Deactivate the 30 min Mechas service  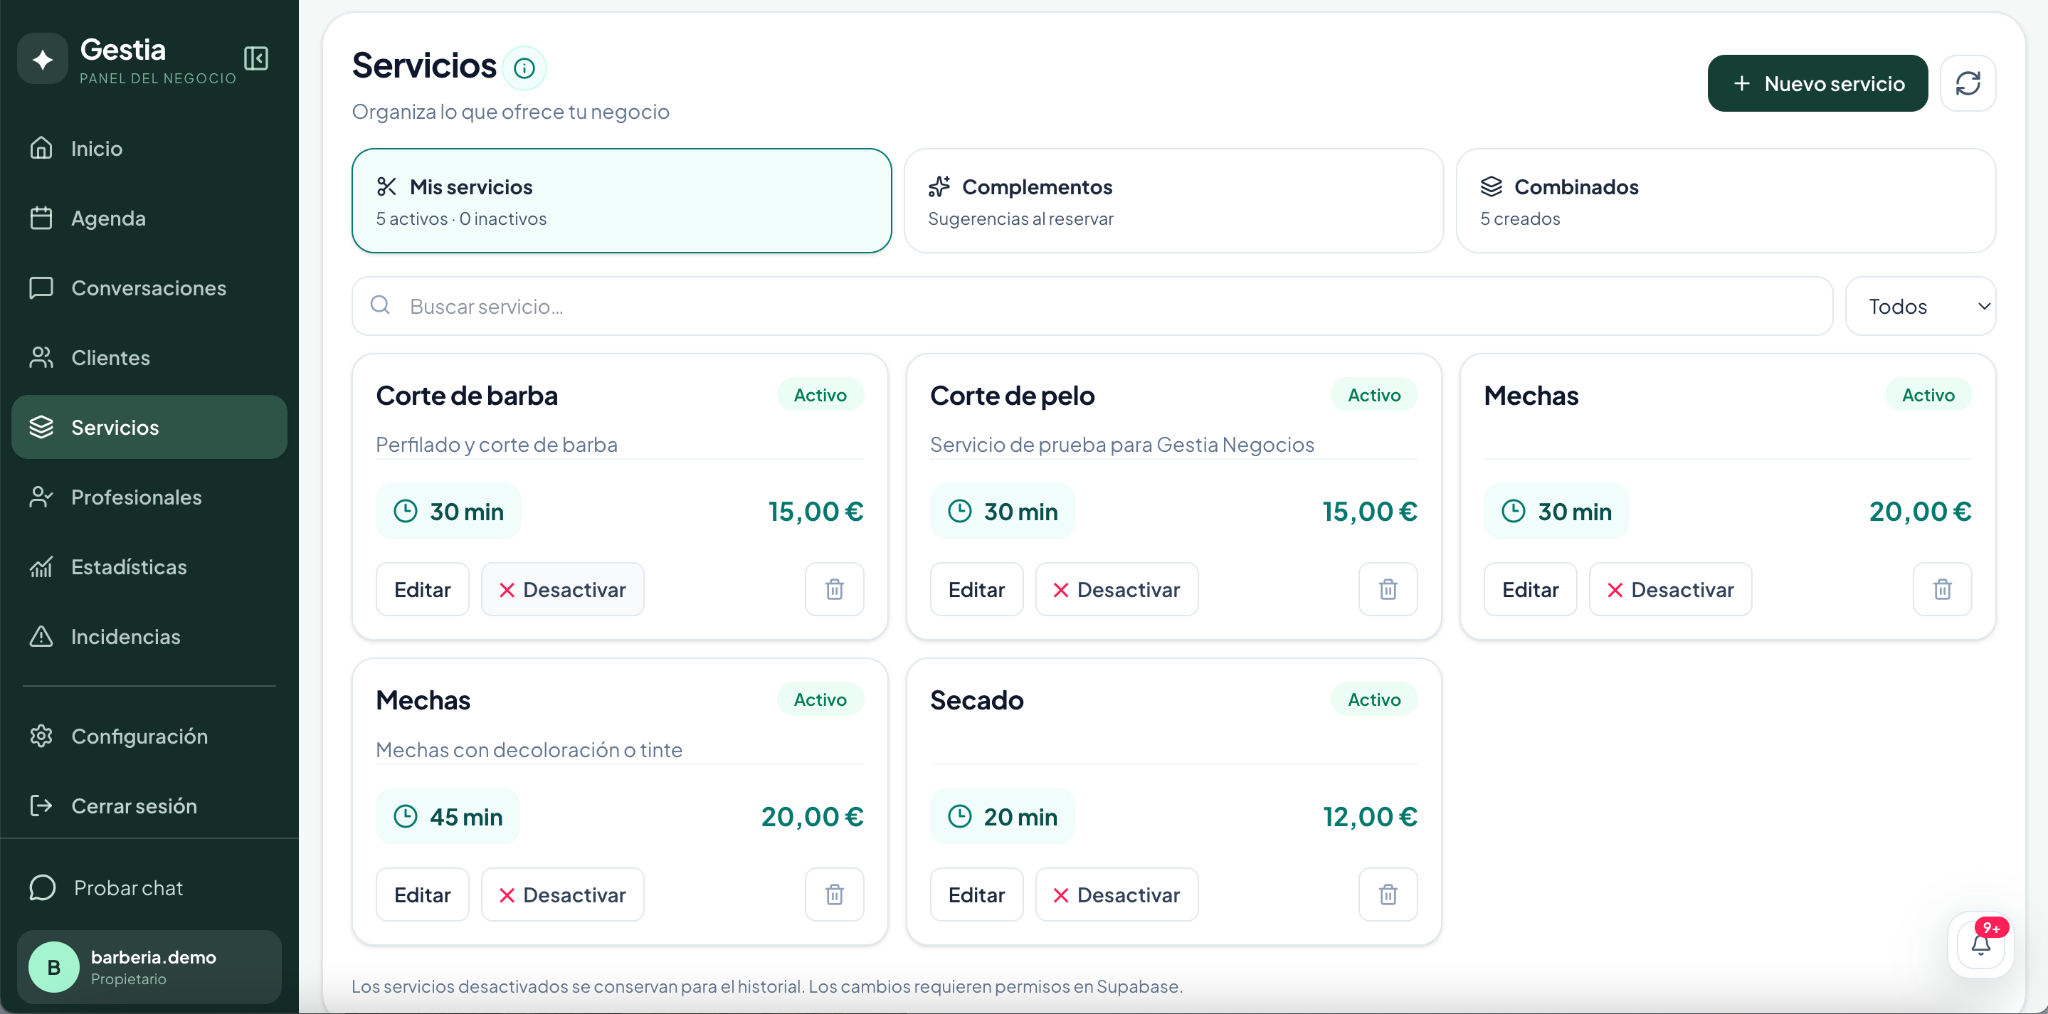coord(1670,589)
